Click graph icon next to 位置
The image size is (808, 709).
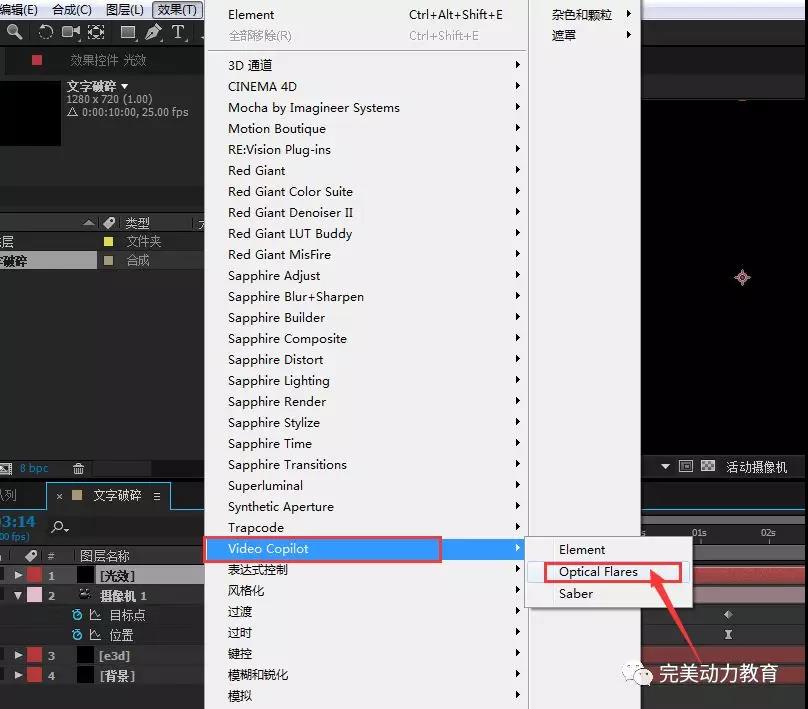pyautogui.click(x=95, y=635)
